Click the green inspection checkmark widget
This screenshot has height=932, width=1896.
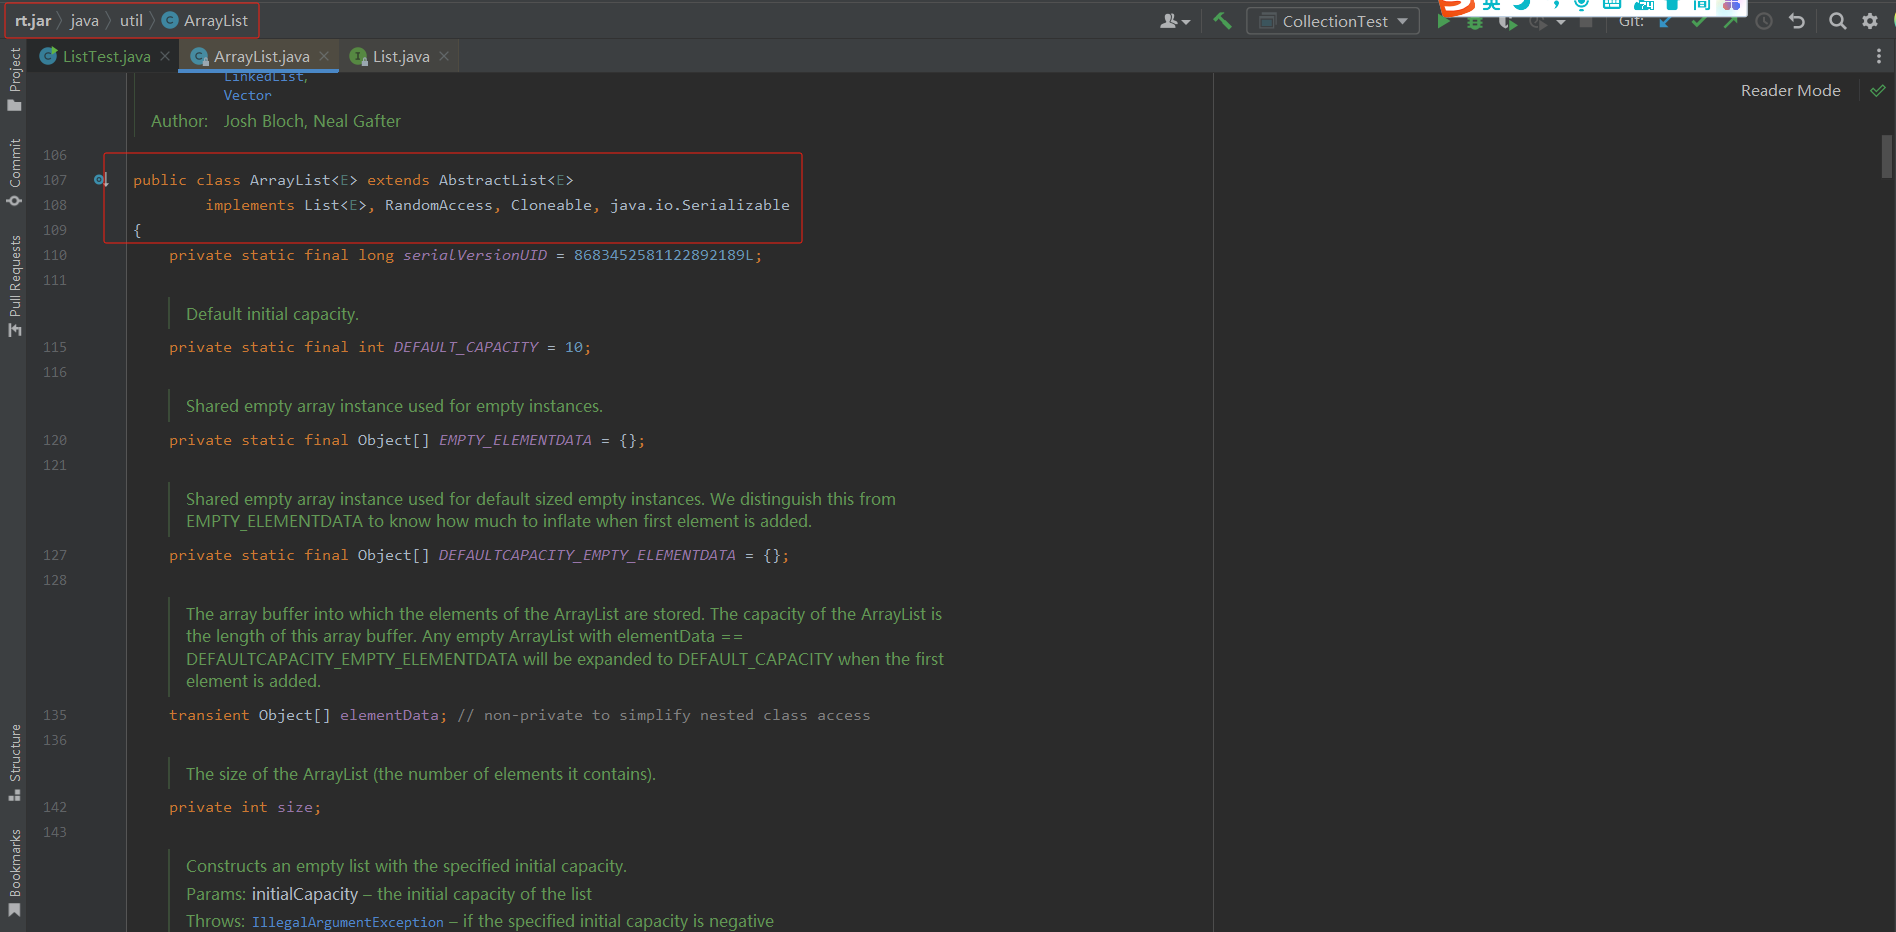point(1878,90)
